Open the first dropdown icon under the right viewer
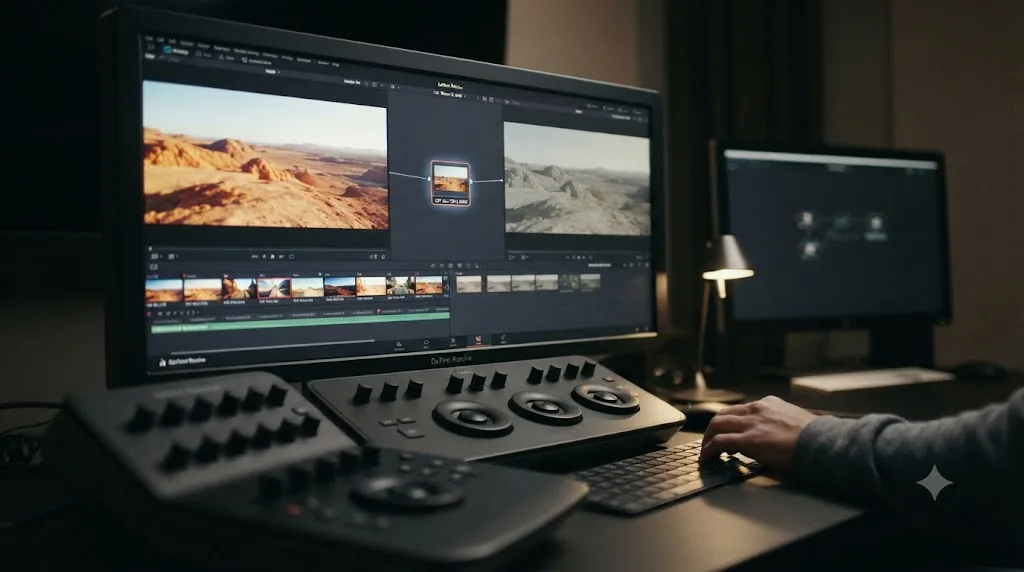This screenshot has width=1024, height=572. click(511, 257)
